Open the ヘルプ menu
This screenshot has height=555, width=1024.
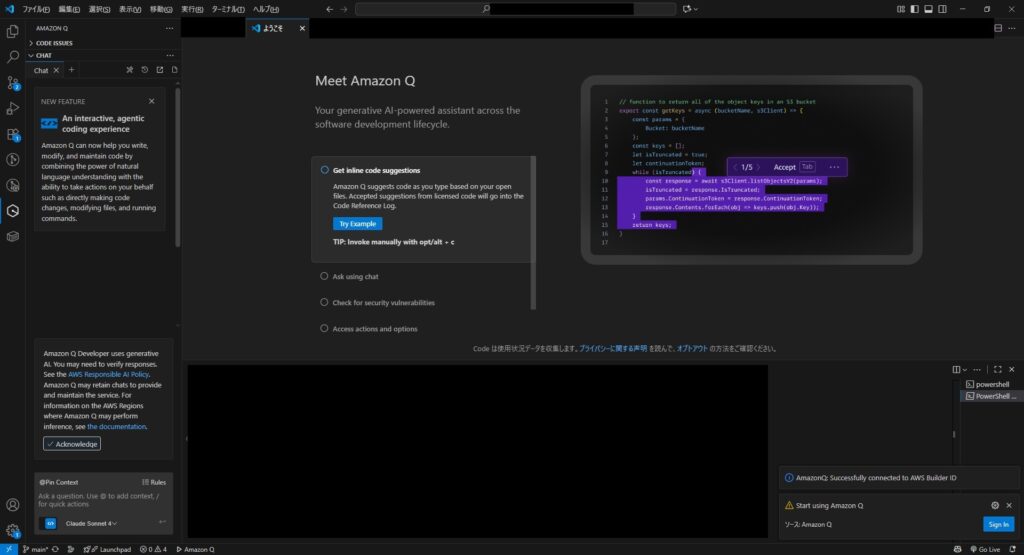(266, 9)
